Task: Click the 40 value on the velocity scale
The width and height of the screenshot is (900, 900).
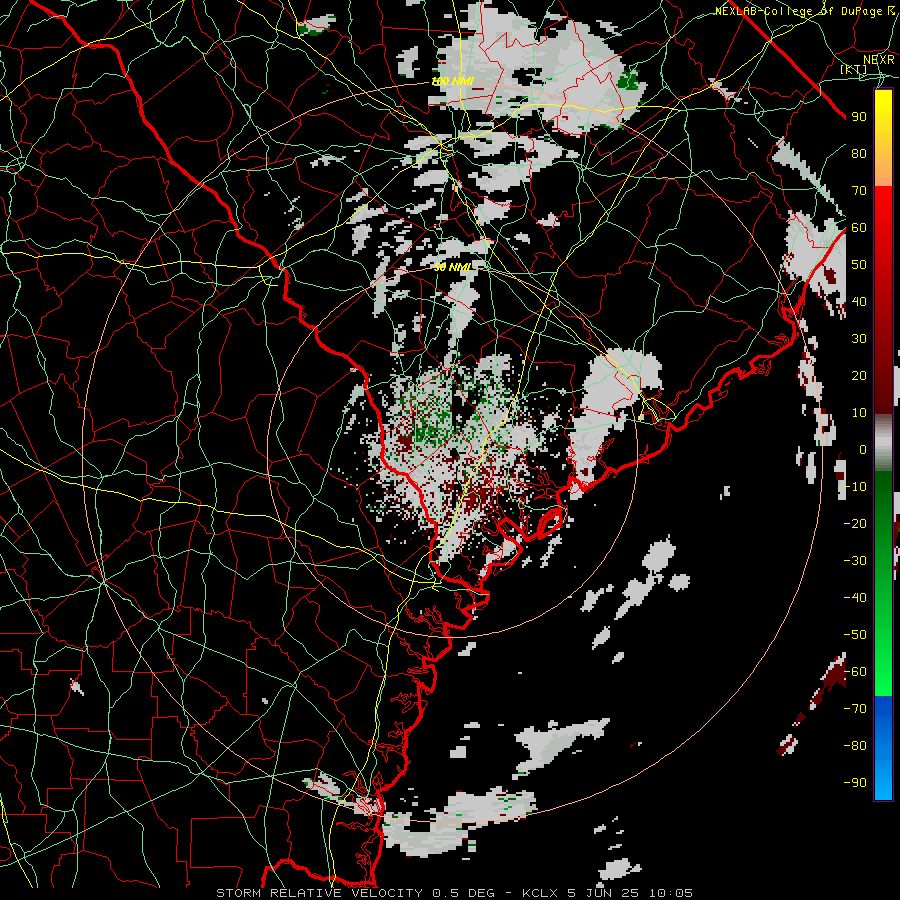Action: pos(859,301)
